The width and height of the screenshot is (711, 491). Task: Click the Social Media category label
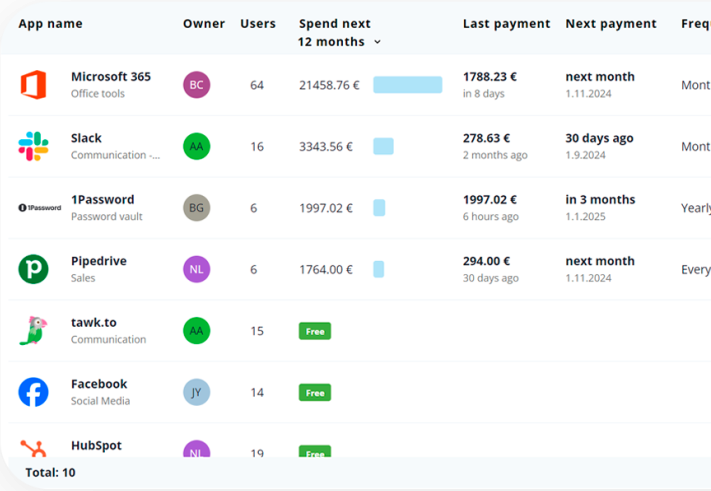point(100,401)
